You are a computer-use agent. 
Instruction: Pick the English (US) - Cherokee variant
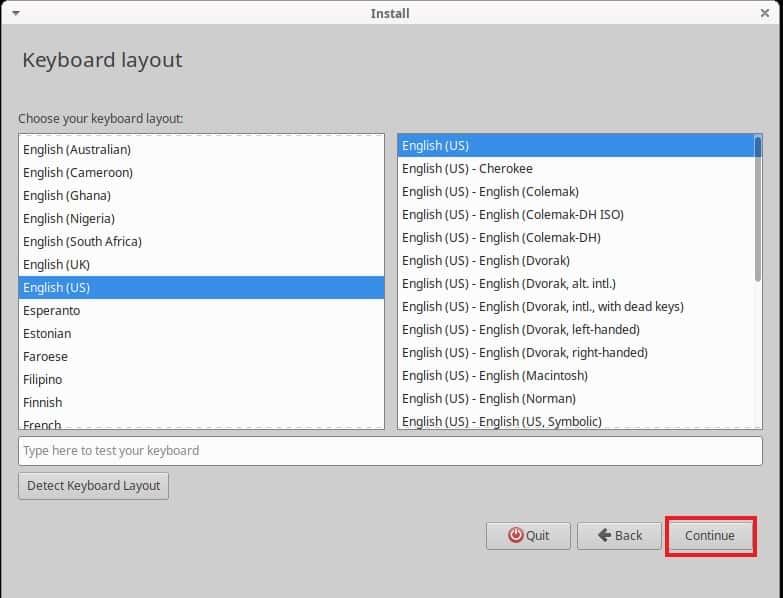pyautogui.click(x=576, y=169)
